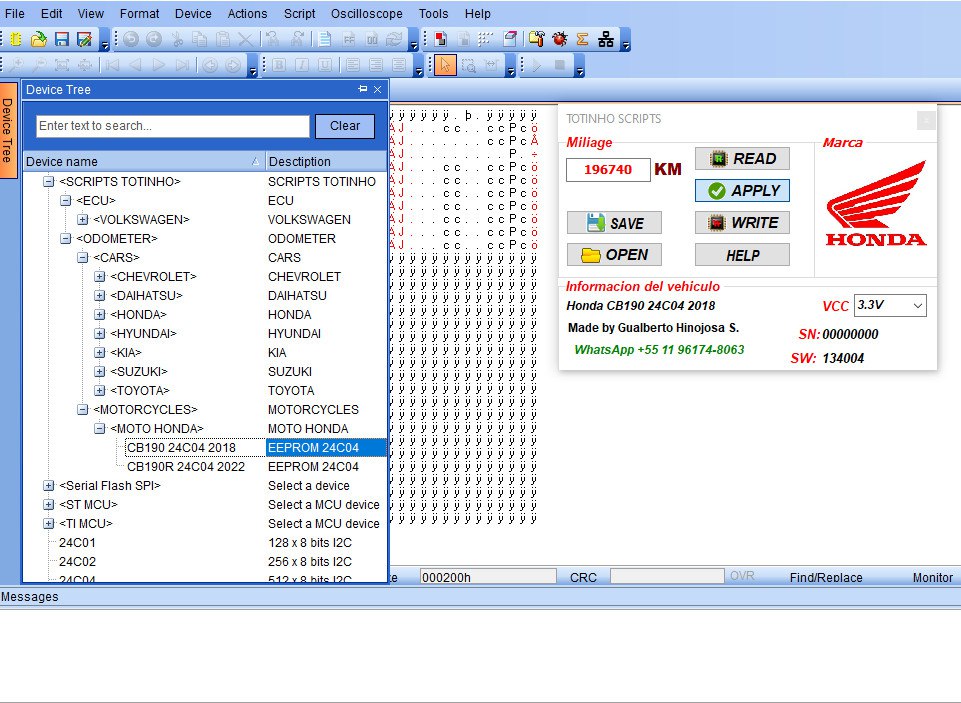
Task: Click the mileage value input field
Action: coord(607,170)
